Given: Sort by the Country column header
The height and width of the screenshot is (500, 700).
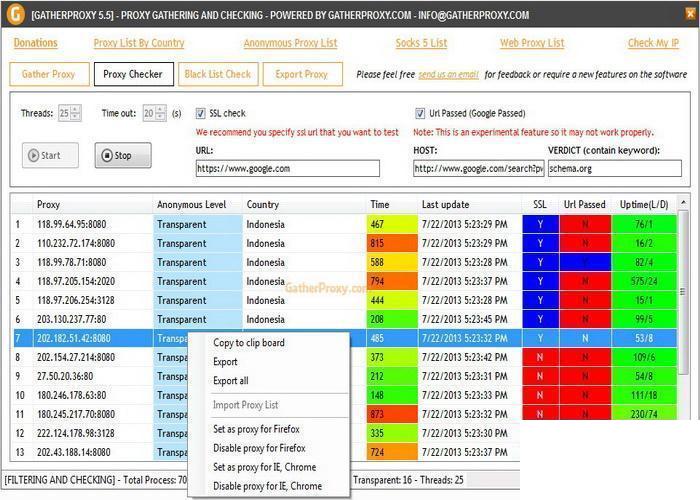Looking at the screenshot, I should (304, 204).
